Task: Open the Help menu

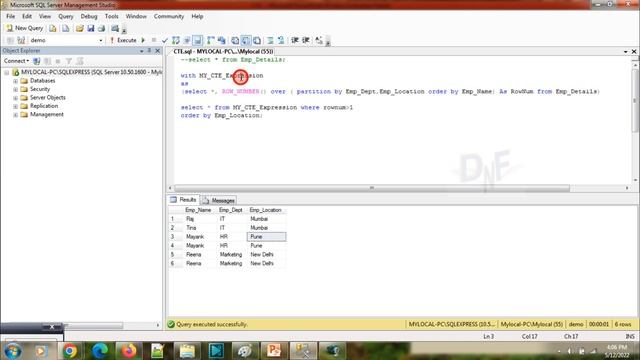Action: 197,16
